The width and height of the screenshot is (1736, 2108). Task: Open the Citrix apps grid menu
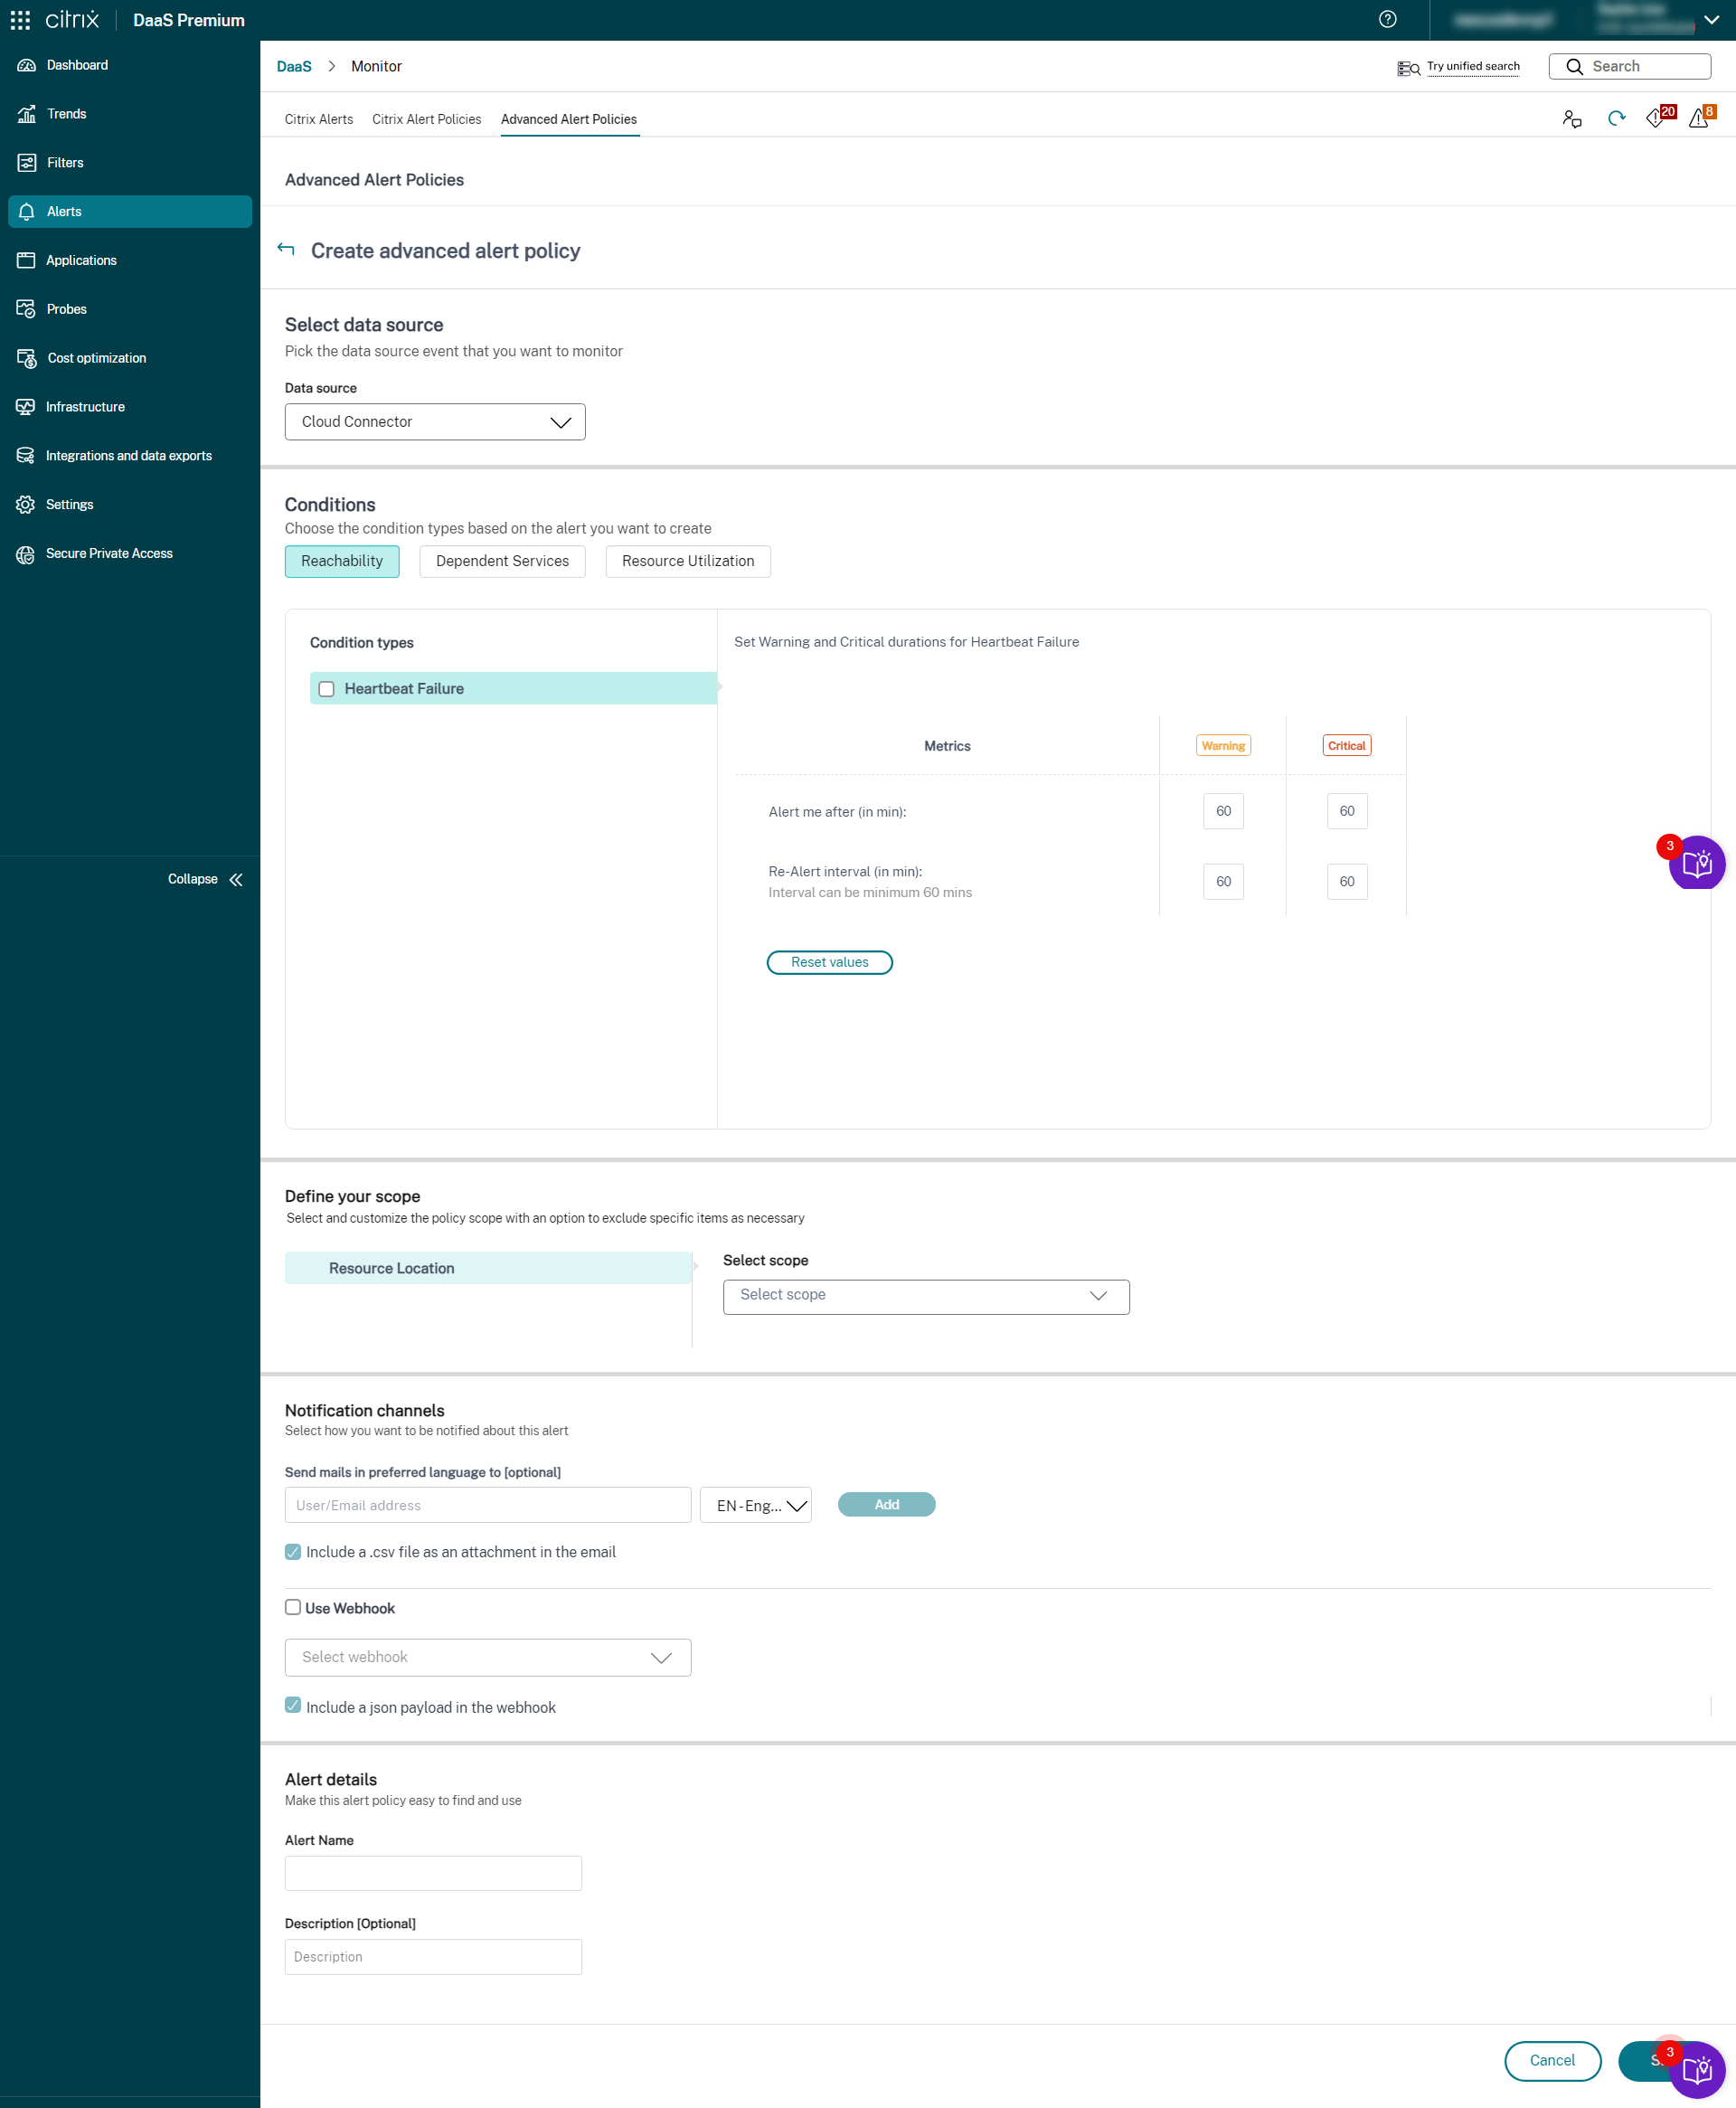click(20, 20)
